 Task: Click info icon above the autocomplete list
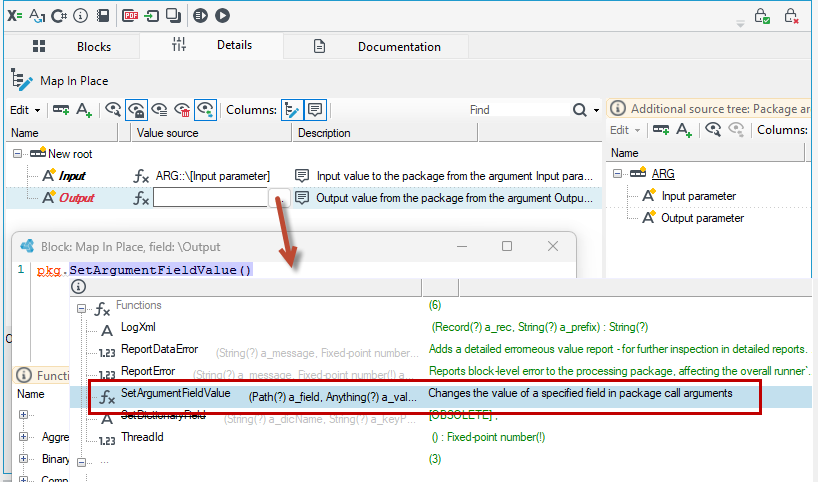point(78,286)
